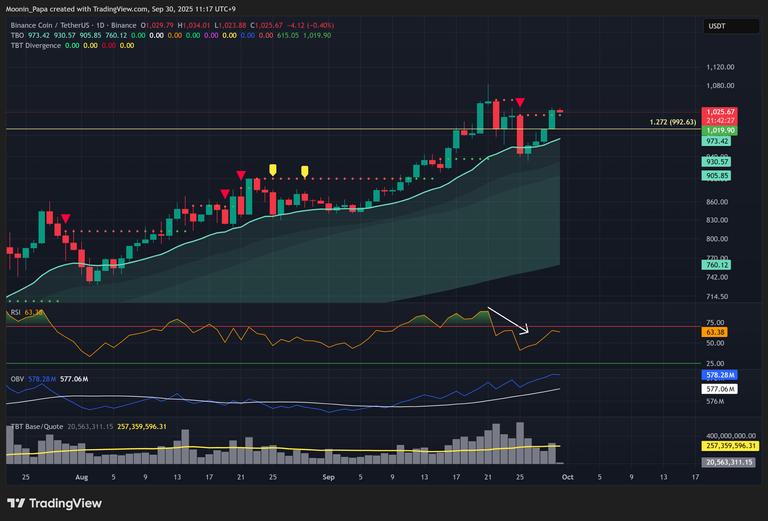Click the red triangle marker in late July
This screenshot has height=521, width=768.
pyautogui.click(x=65, y=219)
